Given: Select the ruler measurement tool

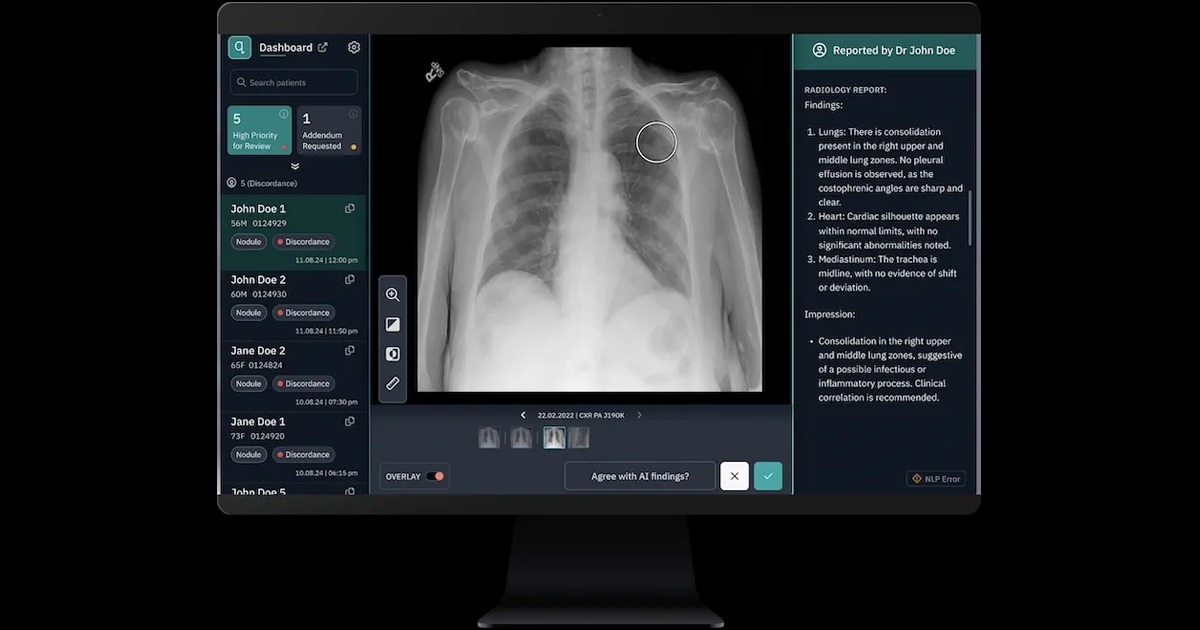Looking at the screenshot, I should click(392, 383).
